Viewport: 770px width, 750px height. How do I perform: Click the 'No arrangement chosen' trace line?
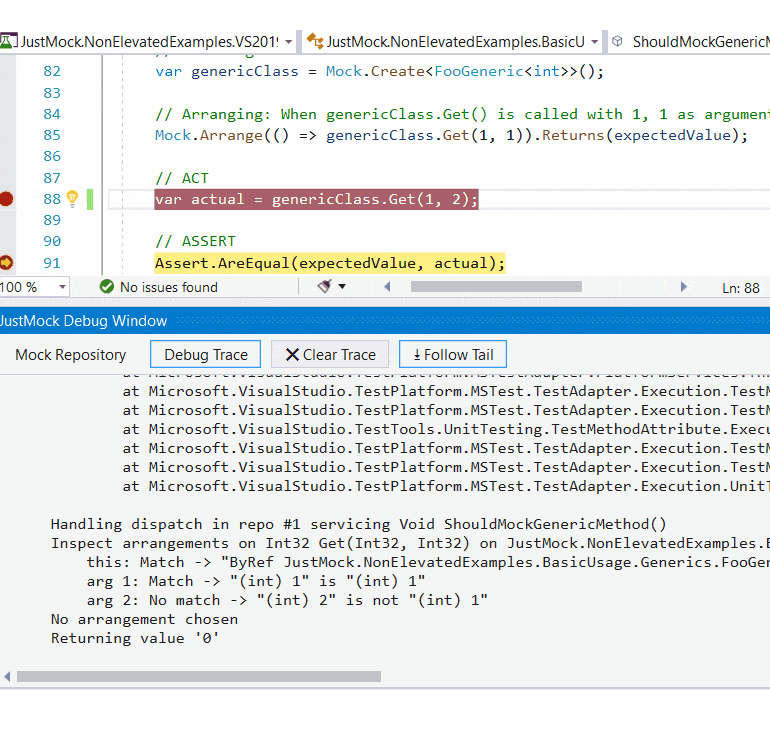tap(144, 619)
